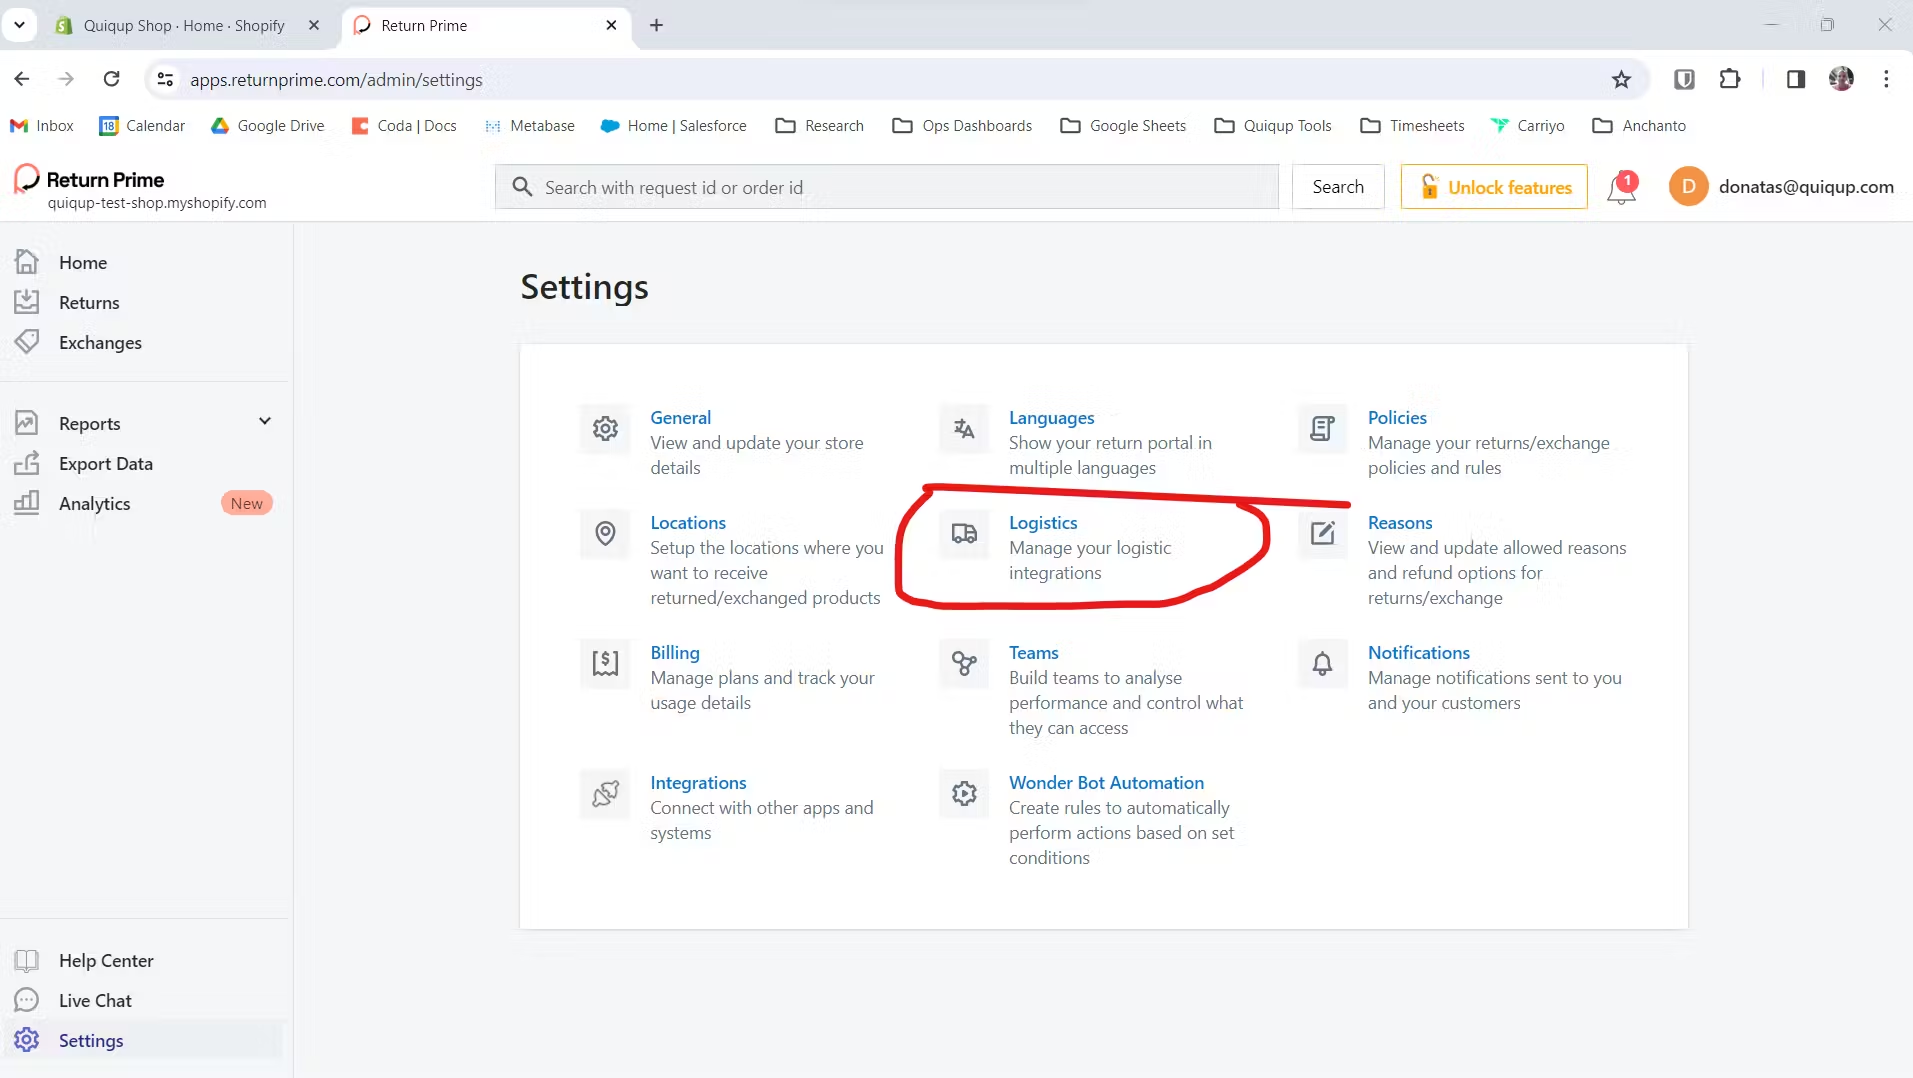Click the Returns sidebar icon

click(x=27, y=302)
